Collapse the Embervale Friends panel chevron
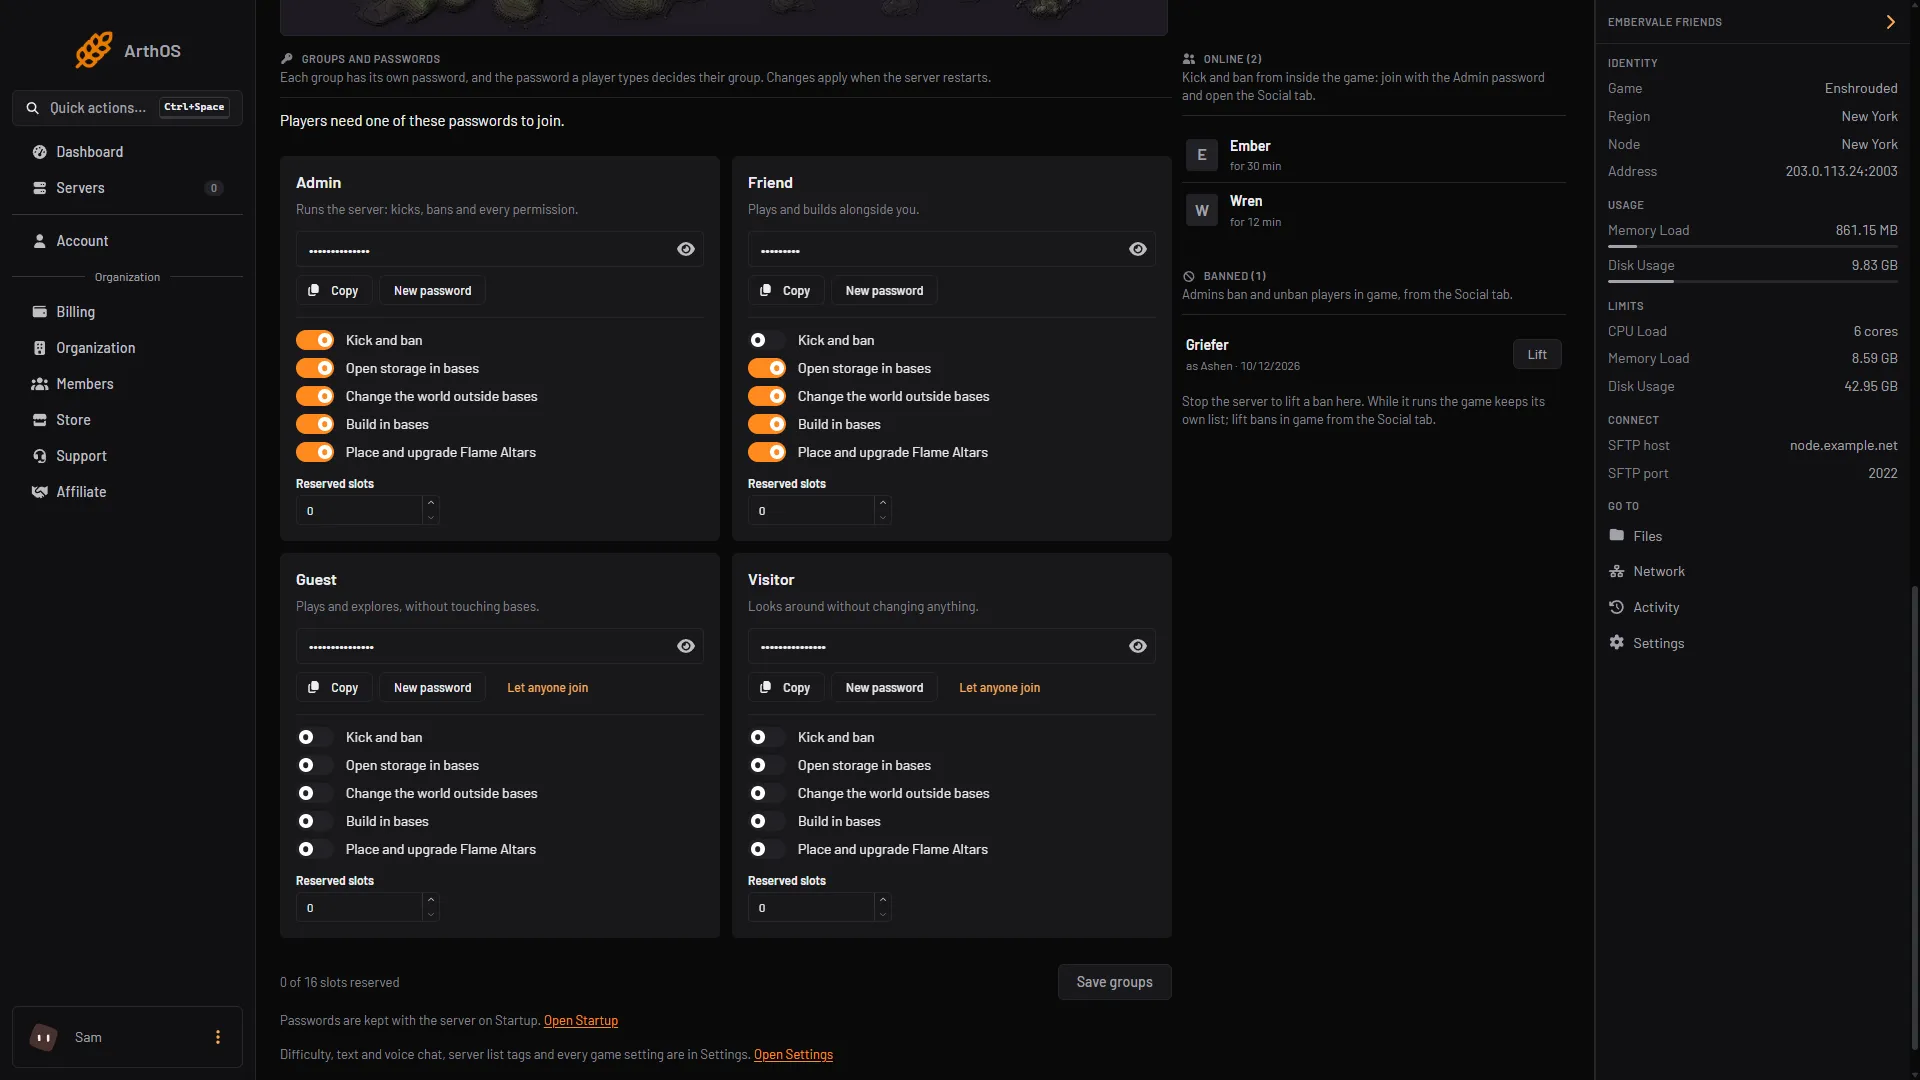The height and width of the screenshot is (1080, 1920). tap(1890, 22)
